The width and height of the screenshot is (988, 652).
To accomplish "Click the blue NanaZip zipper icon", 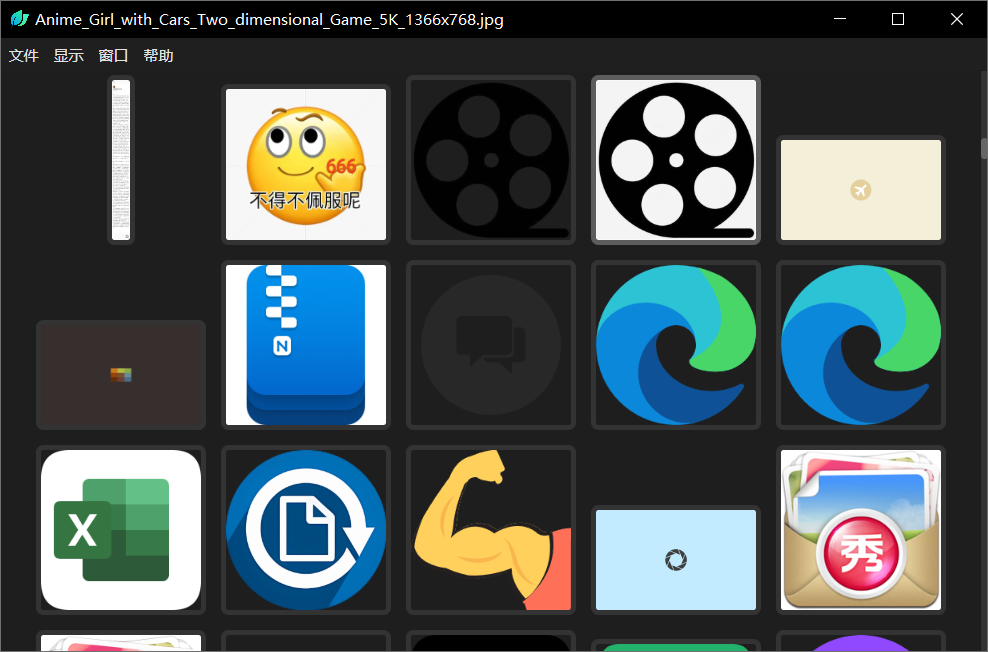I will pyautogui.click(x=305, y=344).
